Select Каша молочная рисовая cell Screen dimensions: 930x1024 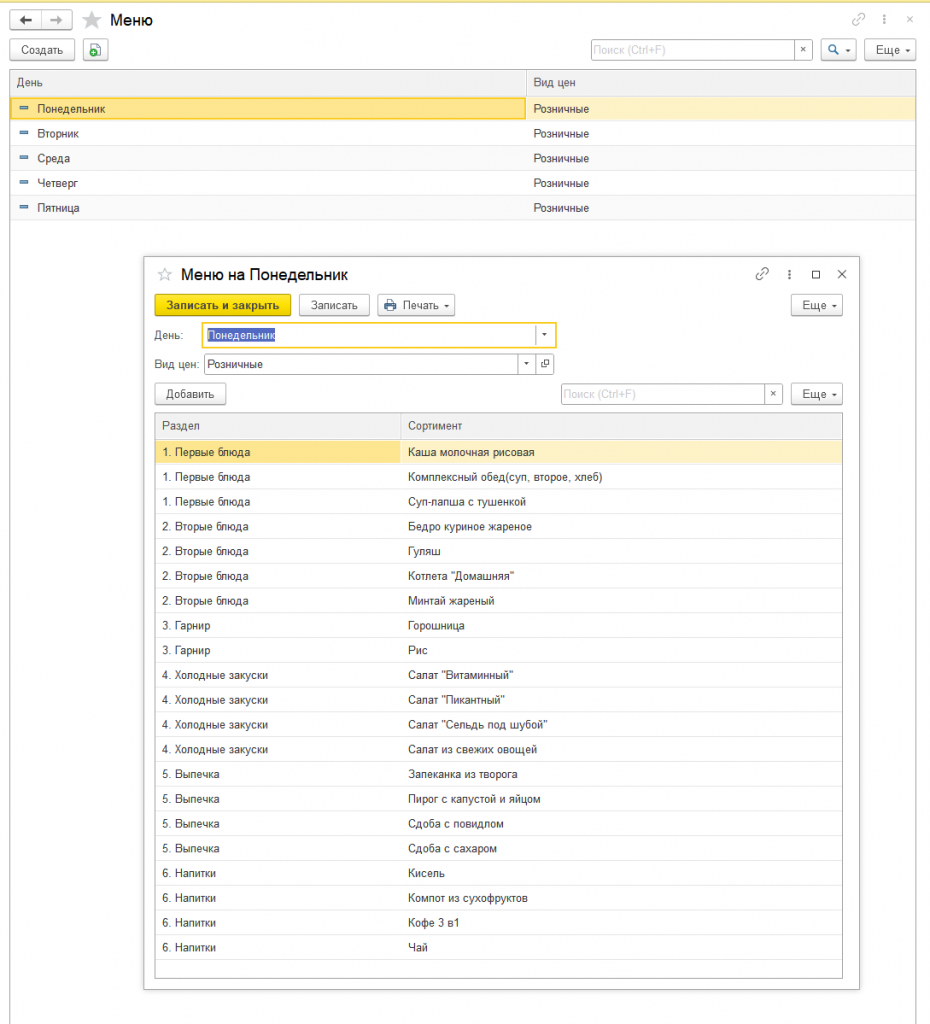[621, 452]
